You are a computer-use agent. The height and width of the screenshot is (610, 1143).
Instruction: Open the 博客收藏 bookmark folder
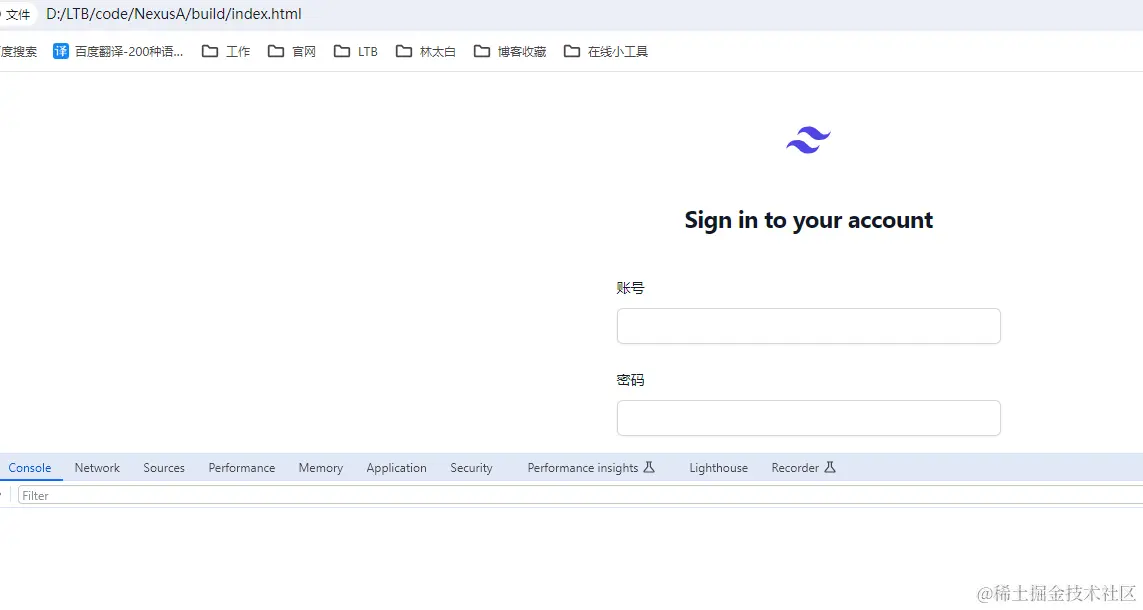(x=510, y=51)
